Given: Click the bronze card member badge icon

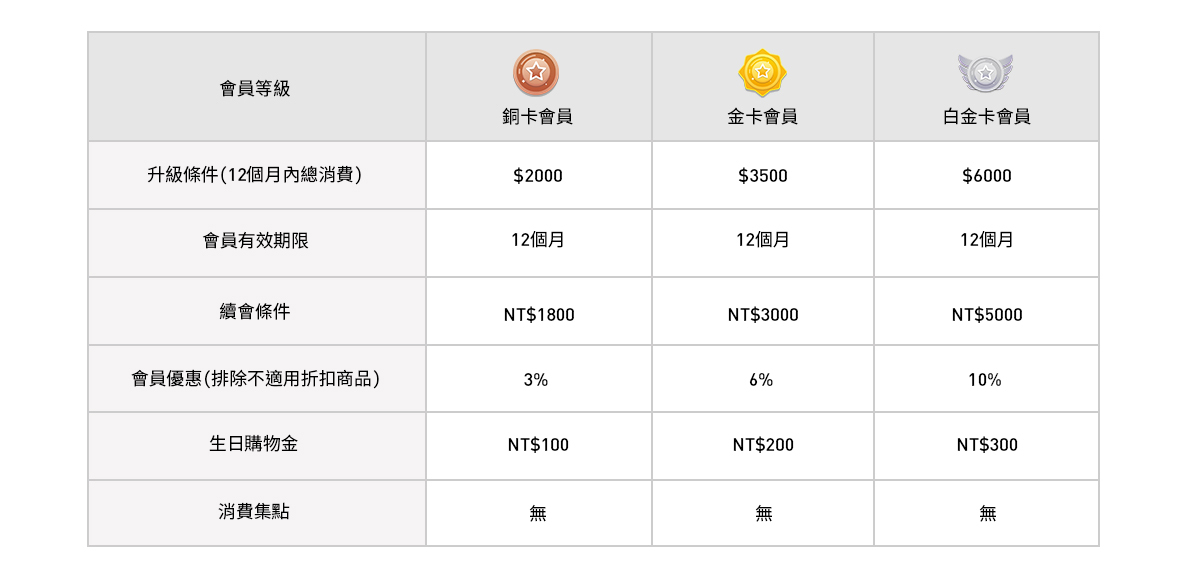Looking at the screenshot, I should [537, 72].
